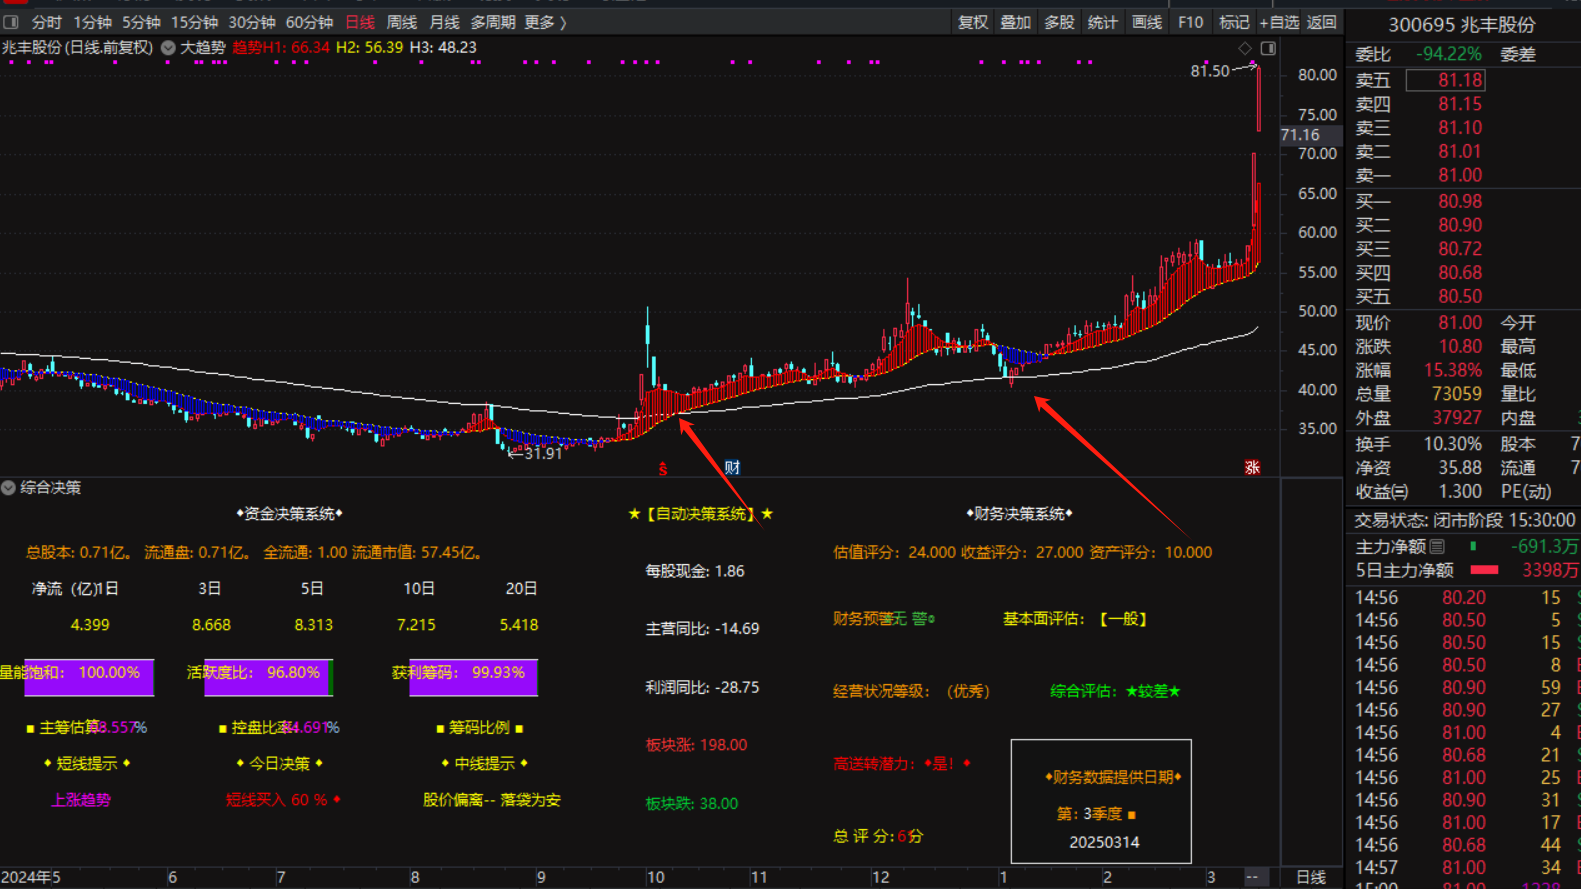Click the blue 财 financial marker

732,467
